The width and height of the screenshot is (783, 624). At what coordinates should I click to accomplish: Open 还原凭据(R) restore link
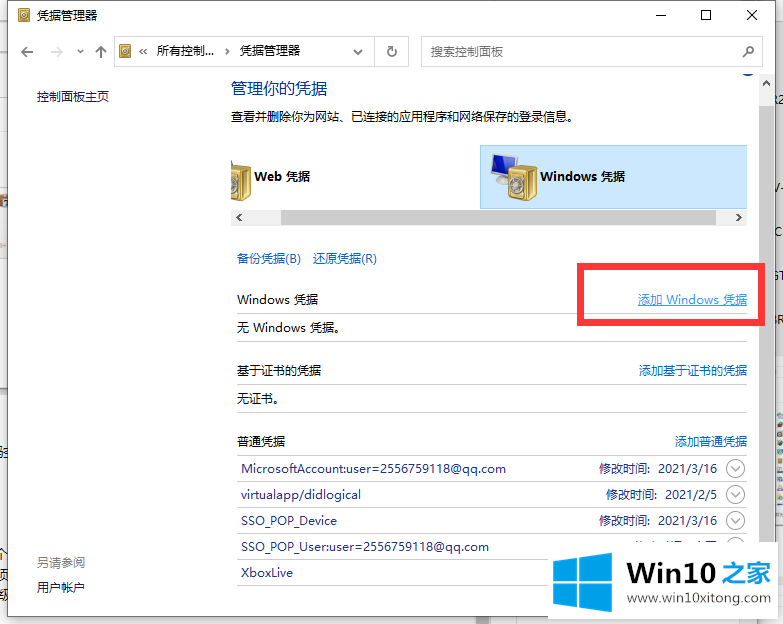pos(345,259)
